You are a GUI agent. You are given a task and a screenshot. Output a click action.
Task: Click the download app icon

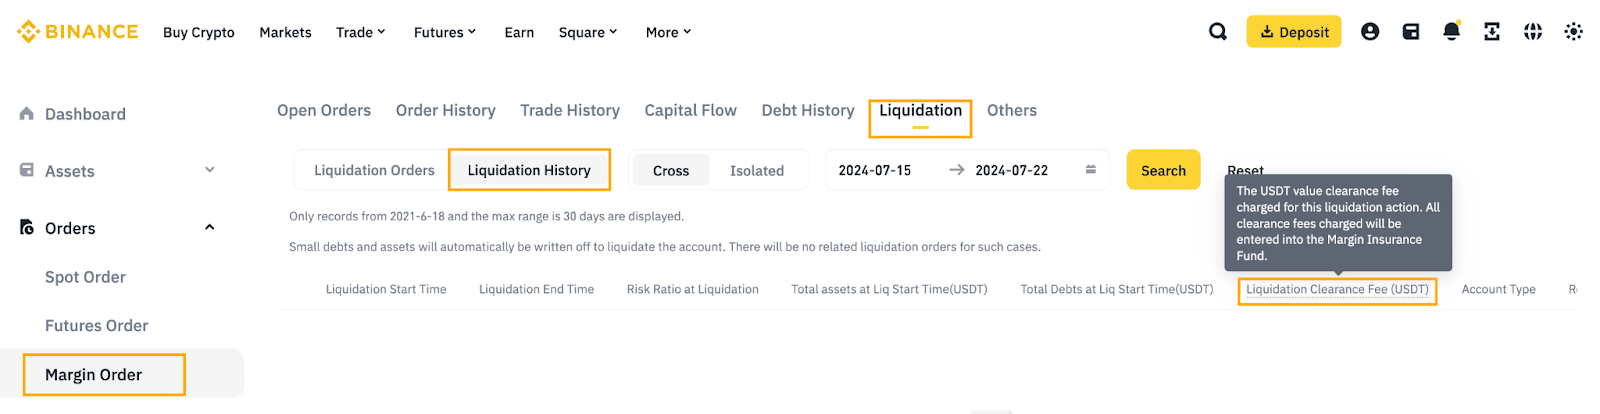coord(1492,32)
